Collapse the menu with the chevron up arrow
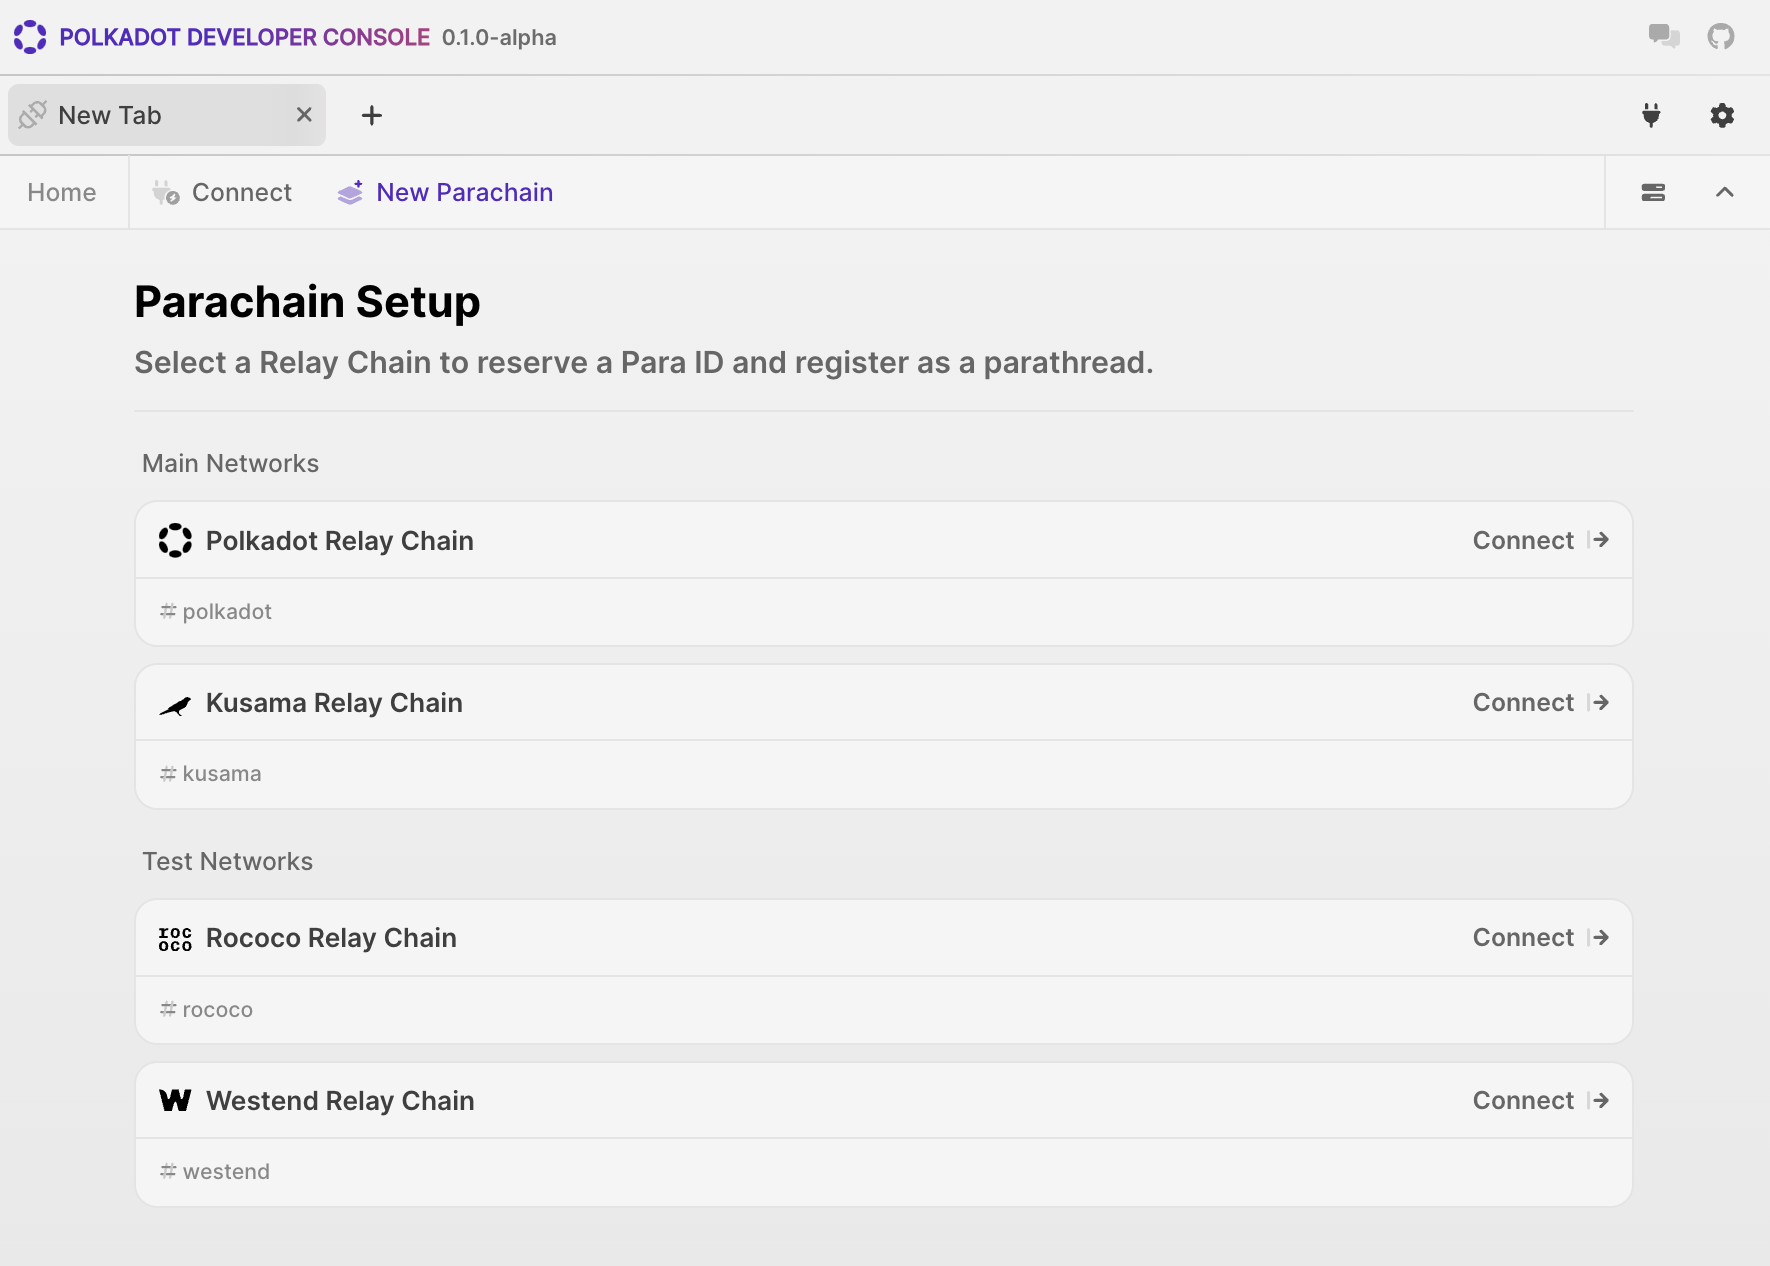Screen dimensions: 1770x1266 pos(1725,192)
